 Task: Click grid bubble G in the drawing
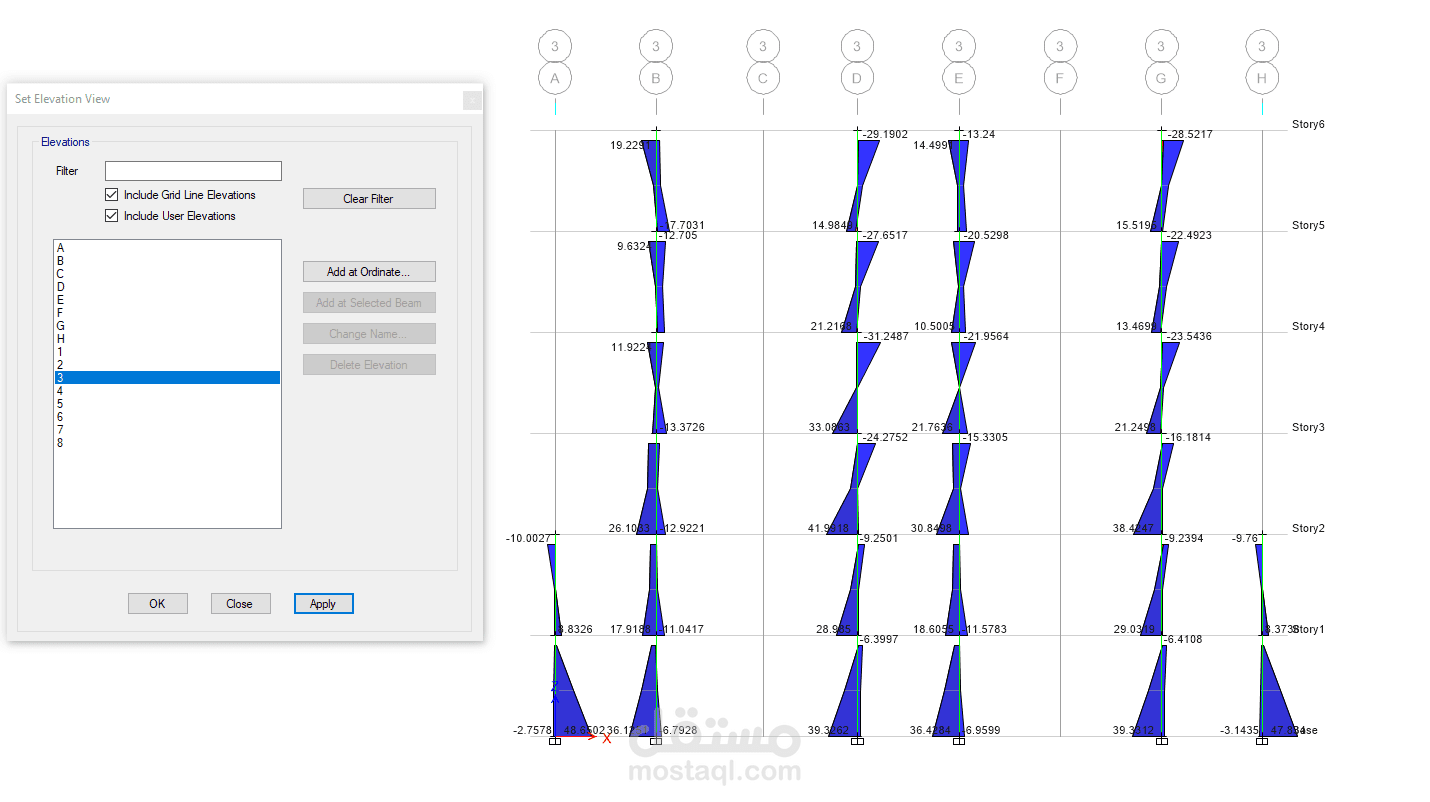tap(1161, 78)
